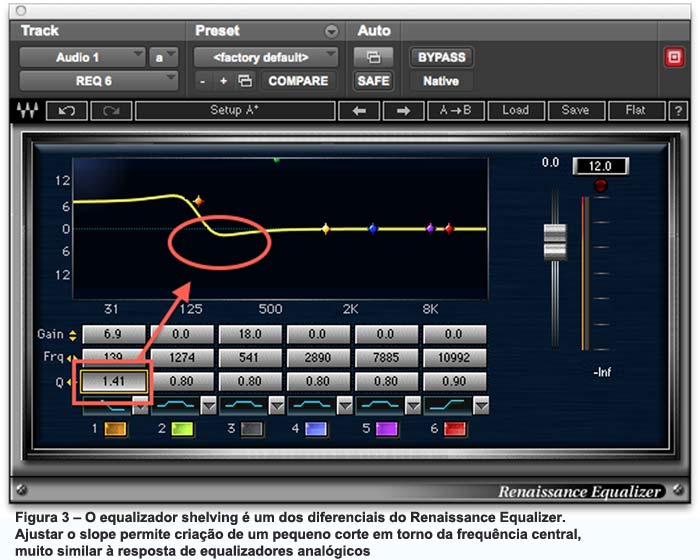Screen dimensions: 700x560
Task: Click band 4 bell filter shape icon
Action: (312, 405)
